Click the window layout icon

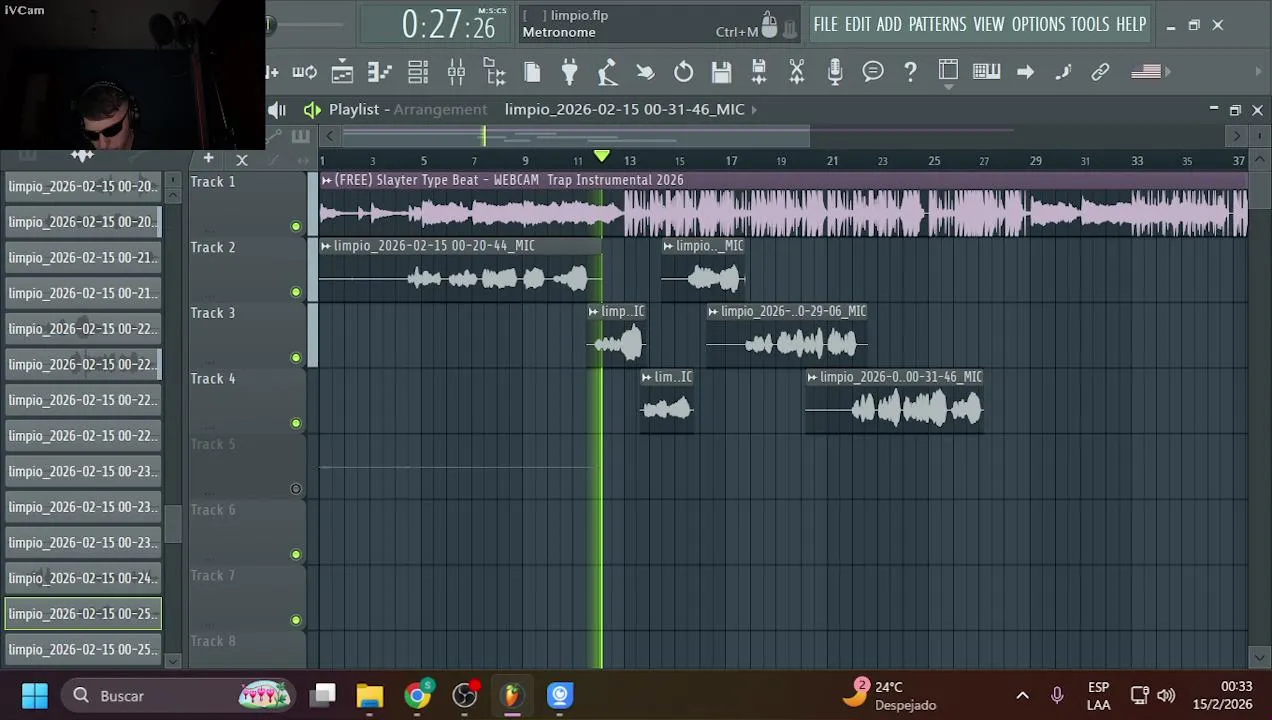click(x=948, y=70)
